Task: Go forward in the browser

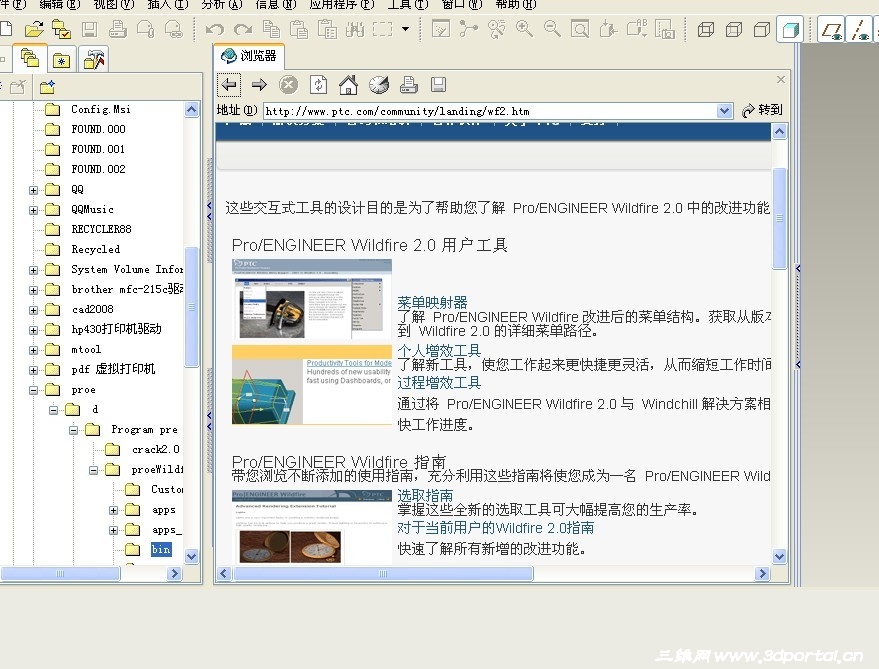Action: click(x=259, y=85)
